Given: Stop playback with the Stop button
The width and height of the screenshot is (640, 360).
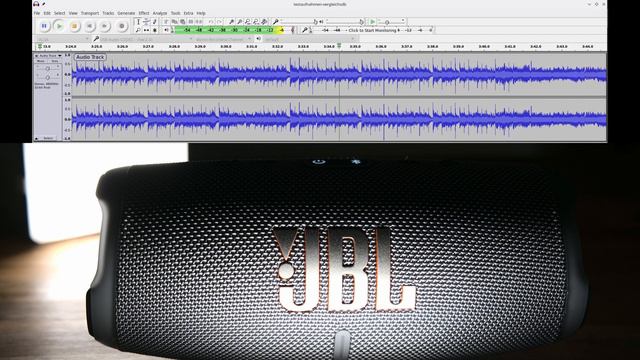Looking at the screenshot, I should [74, 26].
